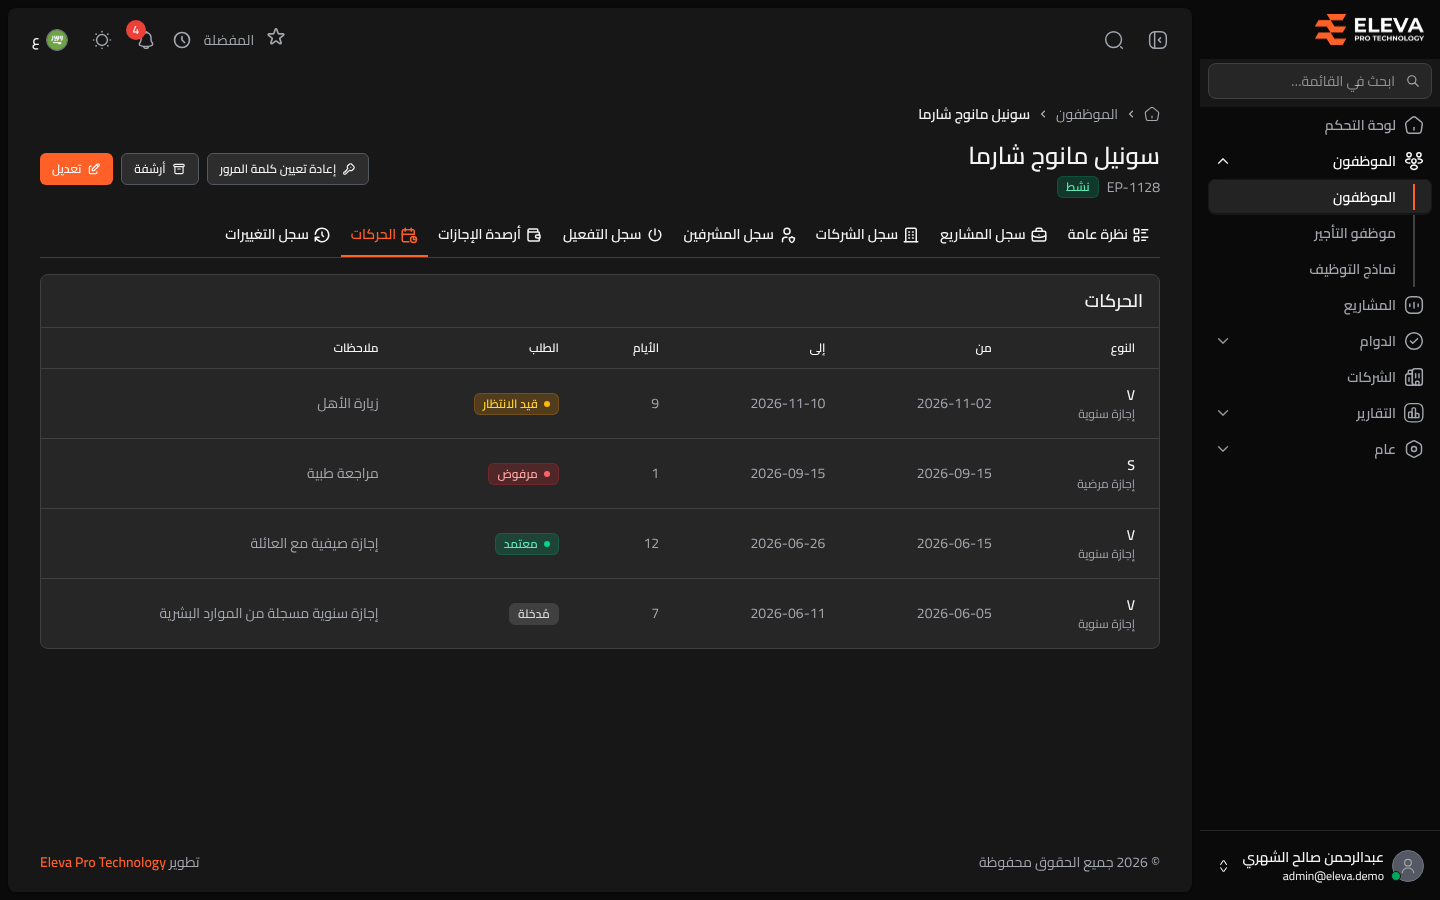Screen dimensions: 1440x900
Task: Click the الطلب column header
Action: click(544, 348)
